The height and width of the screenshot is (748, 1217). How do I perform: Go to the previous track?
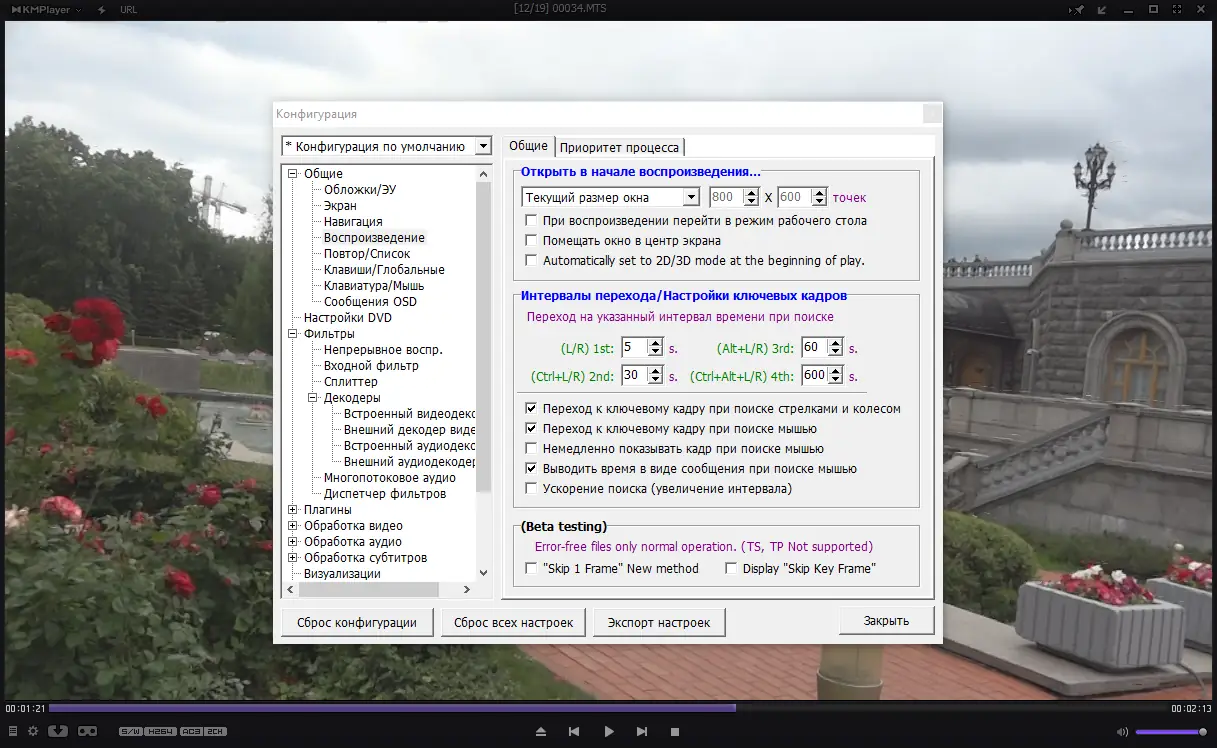574,732
